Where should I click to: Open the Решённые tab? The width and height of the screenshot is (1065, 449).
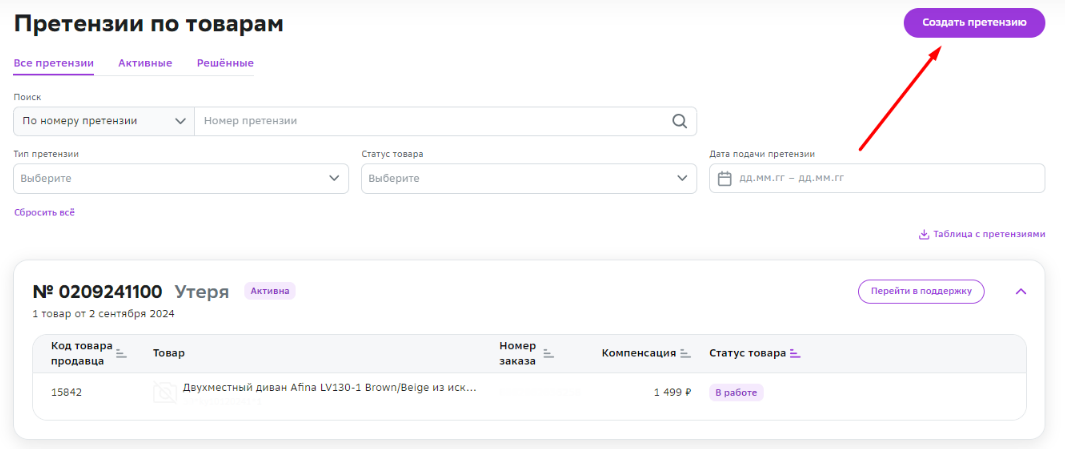(x=225, y=63)
